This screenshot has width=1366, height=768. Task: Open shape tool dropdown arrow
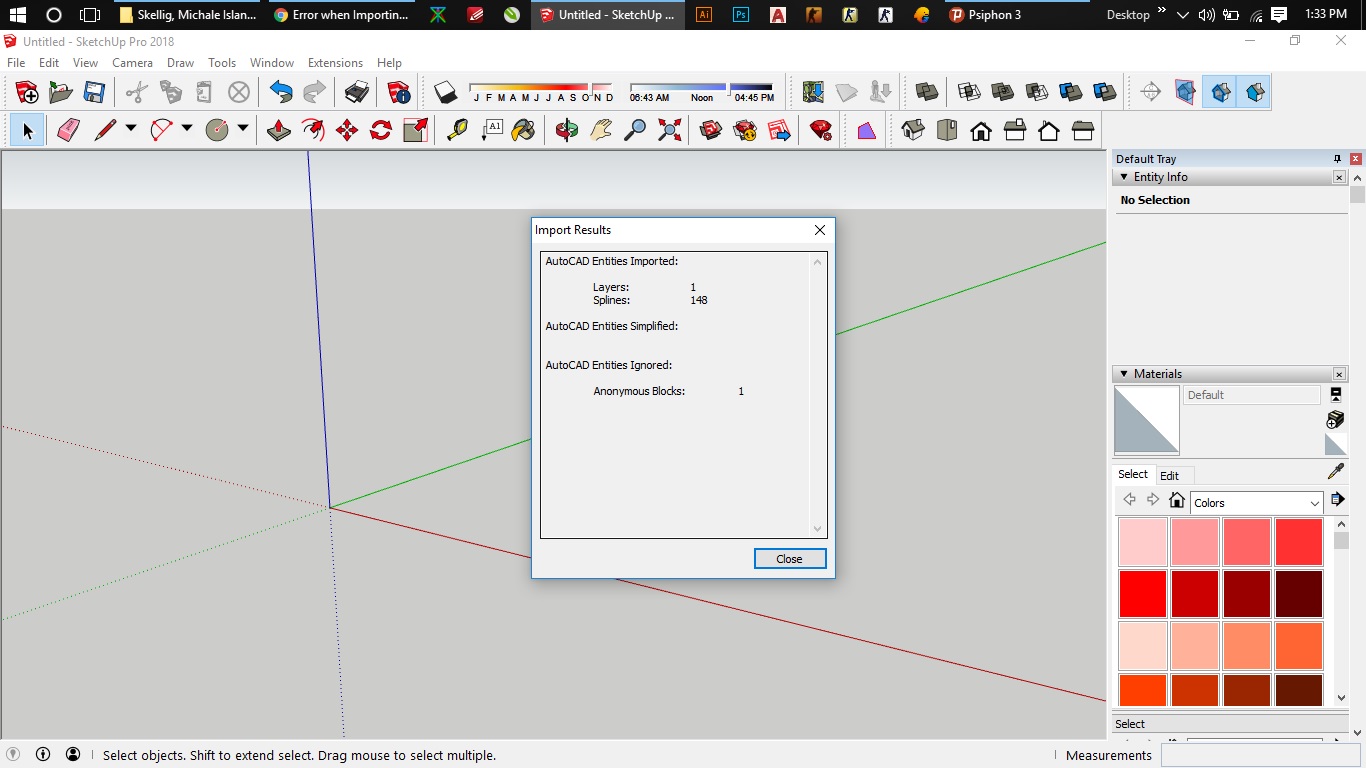click(x=243, y=129)
